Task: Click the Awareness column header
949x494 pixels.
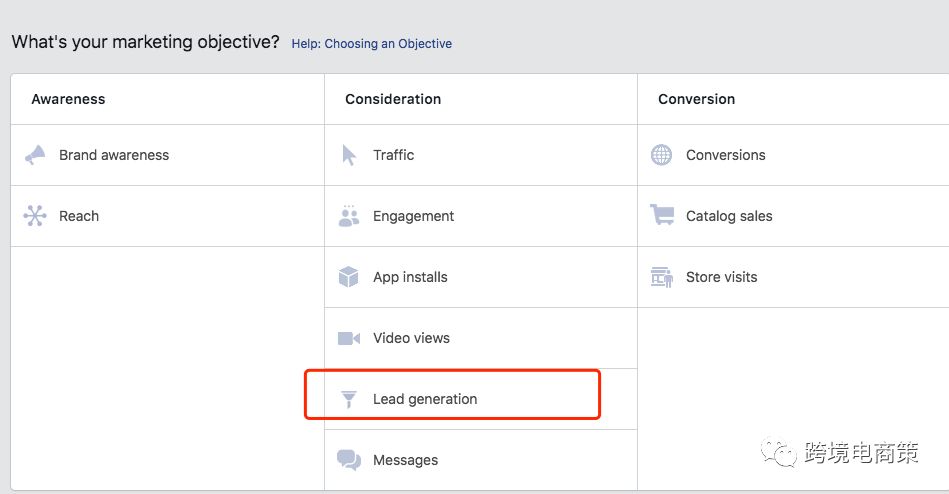Action: (68, 99)
